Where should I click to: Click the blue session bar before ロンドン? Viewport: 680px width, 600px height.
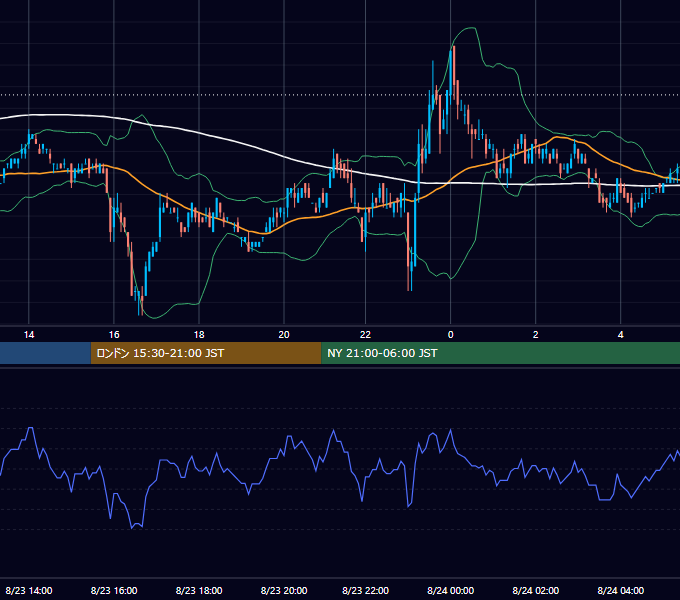coord(45,353)
